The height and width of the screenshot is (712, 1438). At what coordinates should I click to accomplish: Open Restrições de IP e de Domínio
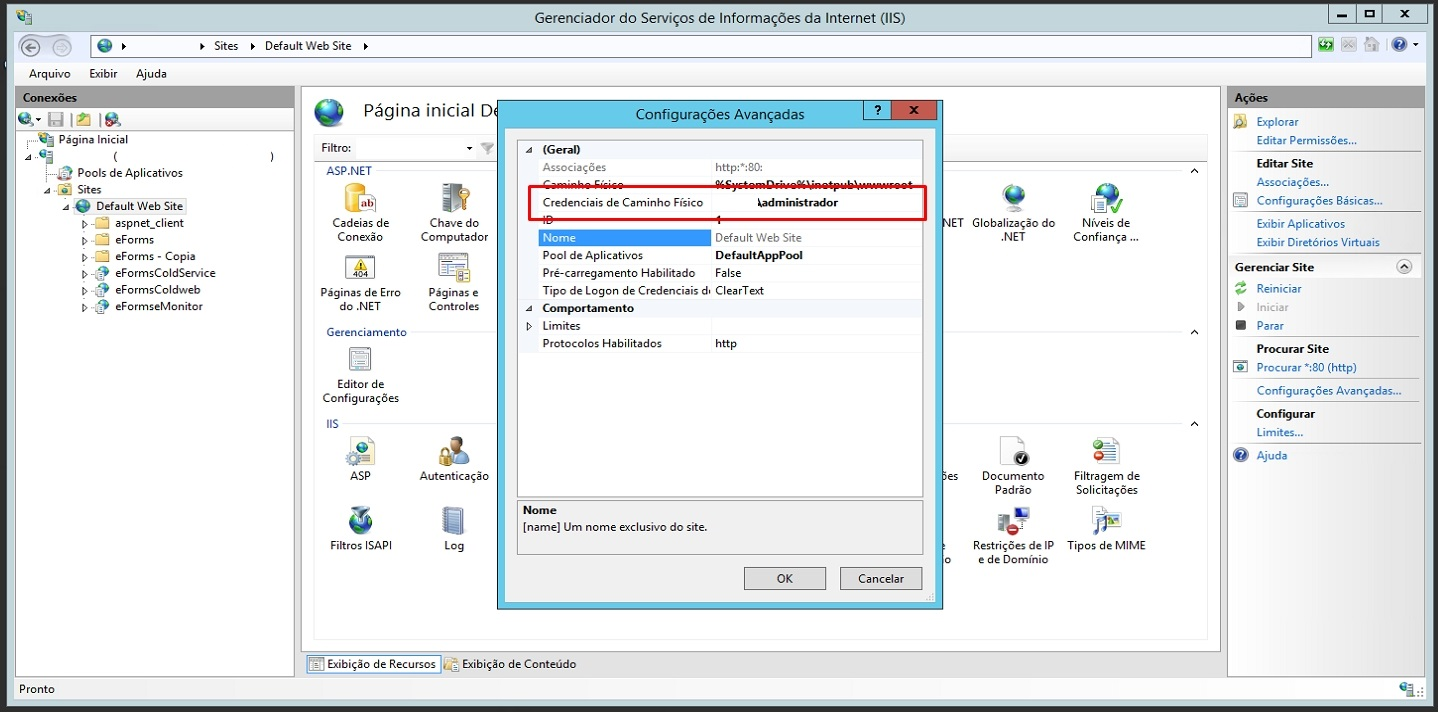1012,522
